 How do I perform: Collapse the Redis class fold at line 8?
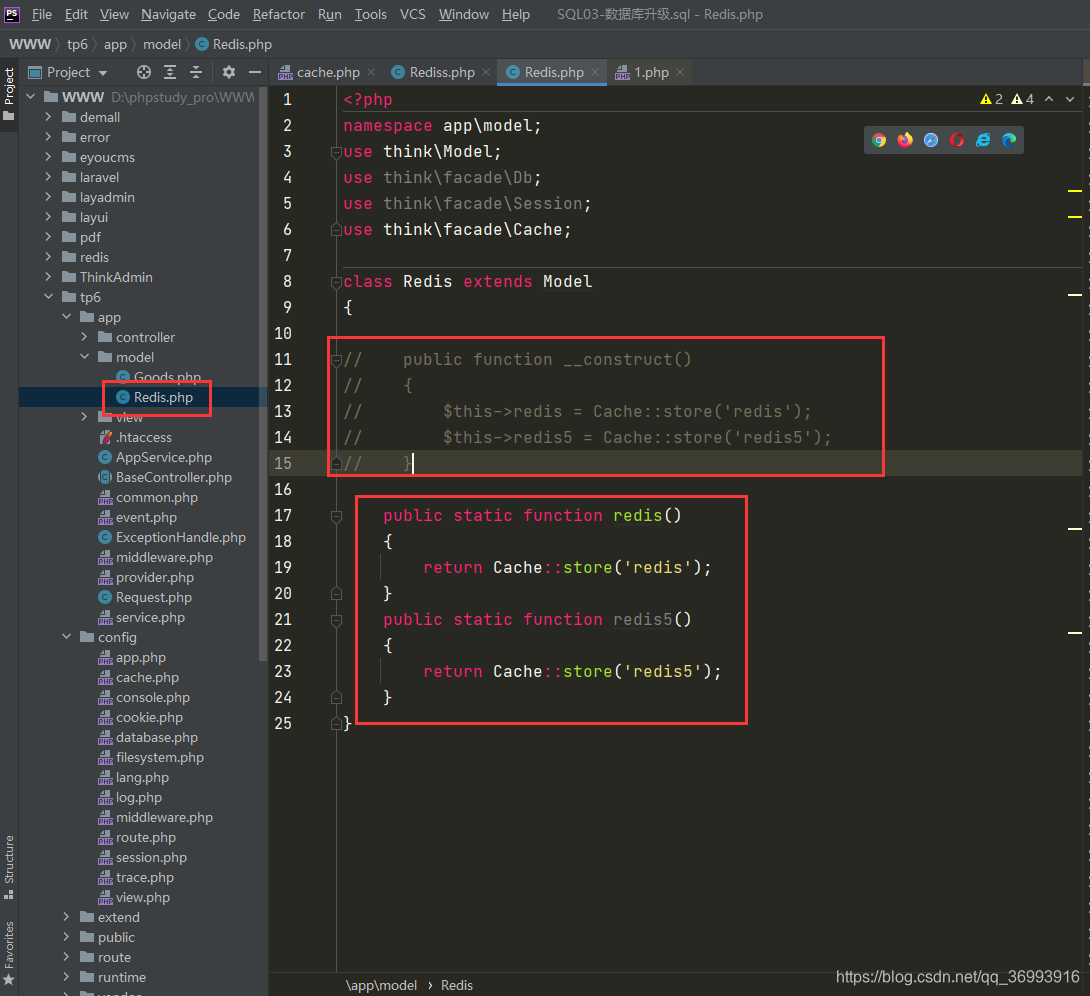click(335, 281)
